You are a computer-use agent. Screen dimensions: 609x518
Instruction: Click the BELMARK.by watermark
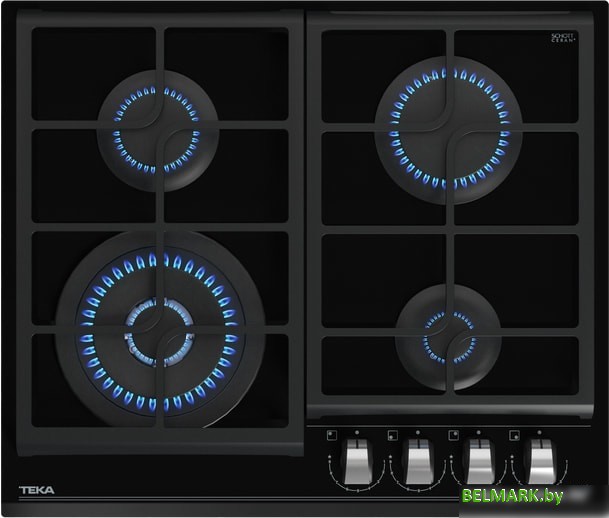[x=512, y=496]
